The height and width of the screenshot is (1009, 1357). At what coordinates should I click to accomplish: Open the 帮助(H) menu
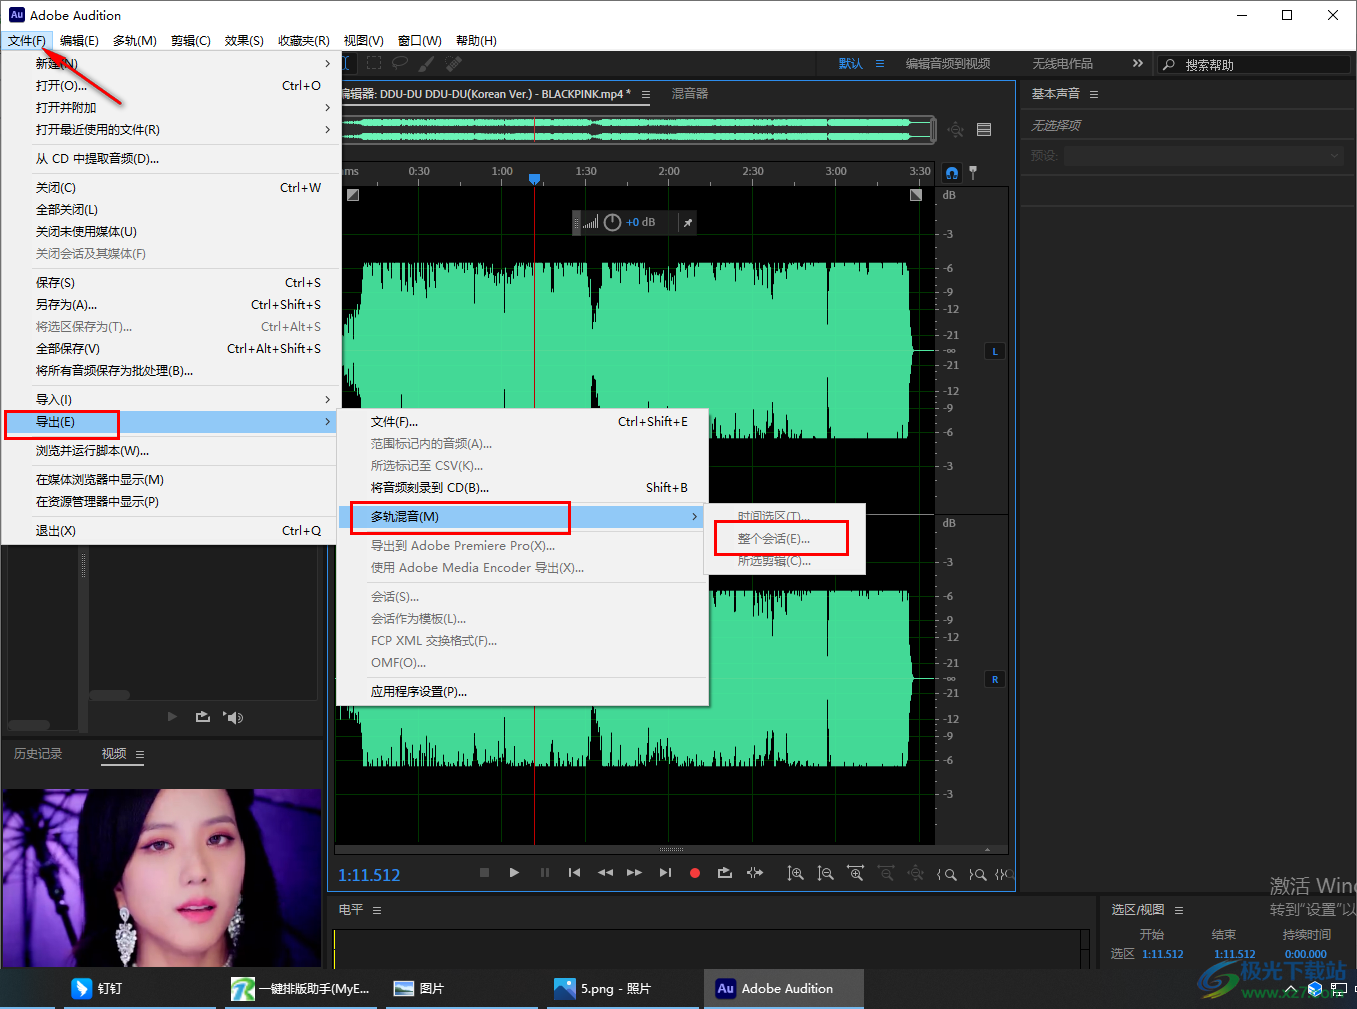click(x=476, y=41)
